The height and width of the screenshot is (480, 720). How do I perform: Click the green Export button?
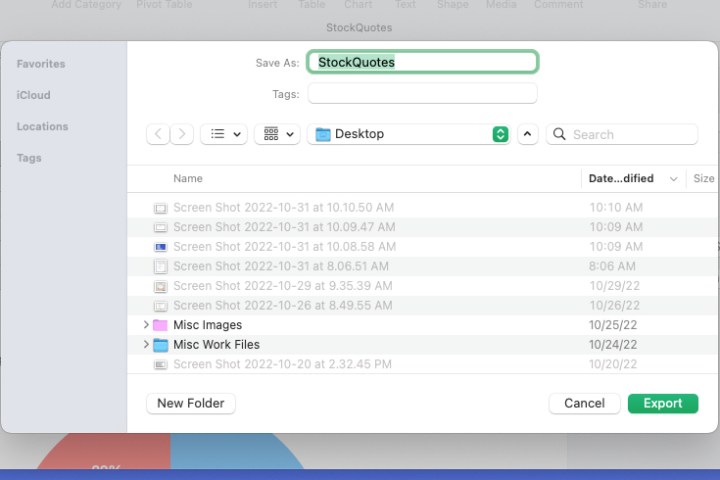click(x=662, y=403)
